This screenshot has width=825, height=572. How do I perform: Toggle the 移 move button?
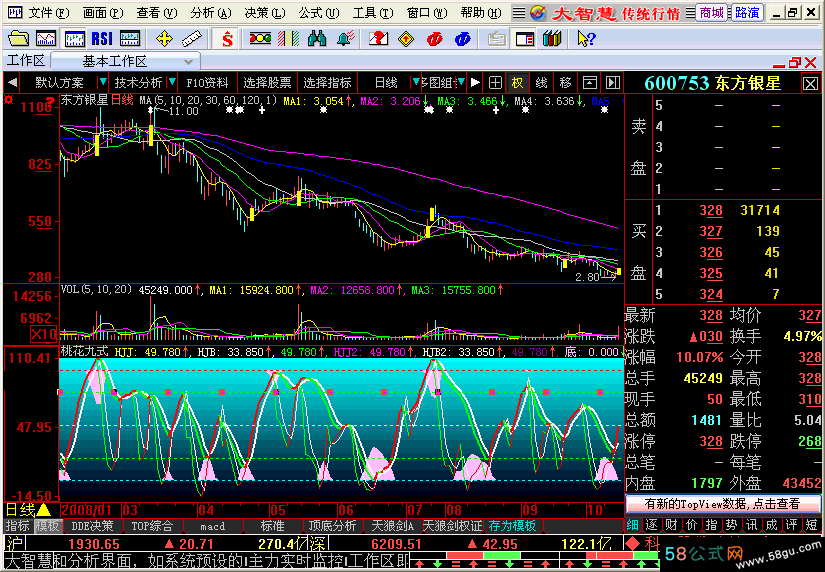[x=566, y=83]
